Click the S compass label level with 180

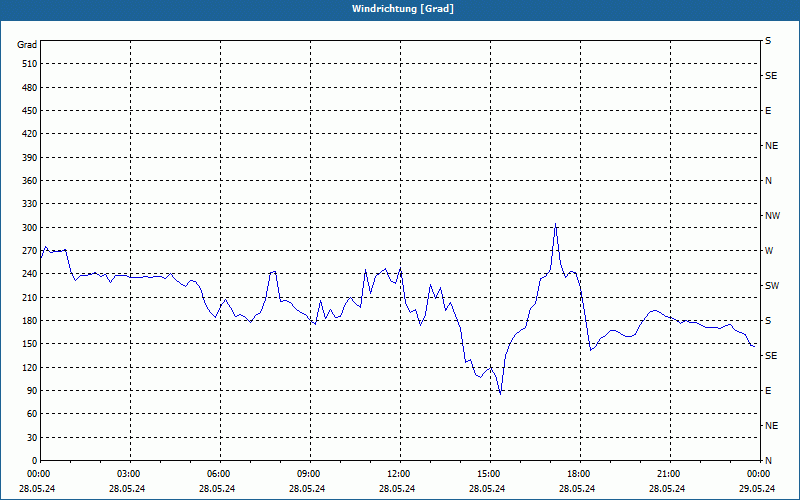[x=768, y=321]
